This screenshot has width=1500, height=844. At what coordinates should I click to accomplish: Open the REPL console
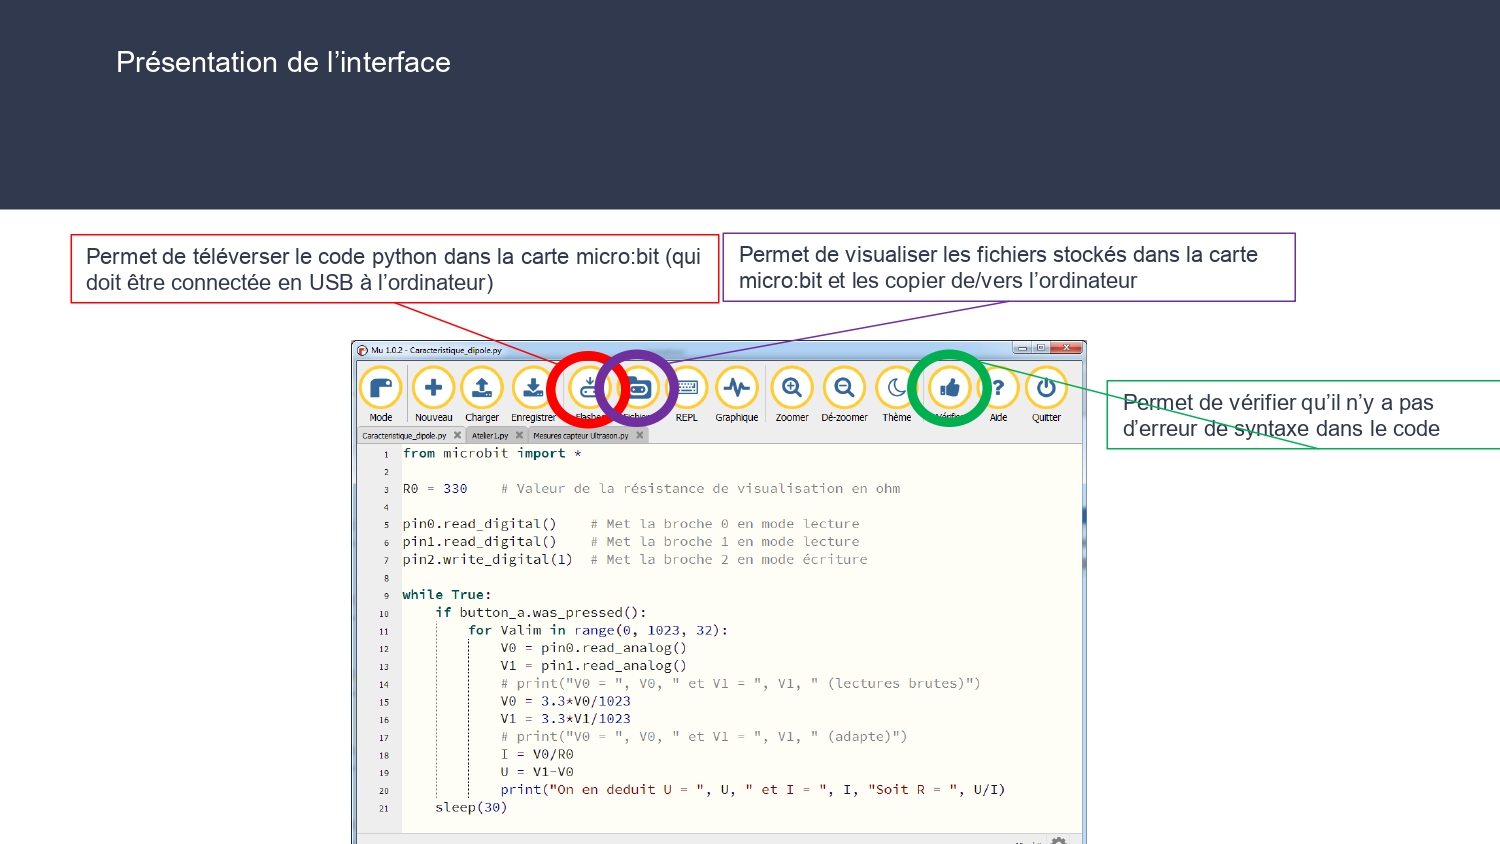tap(687, 389)
